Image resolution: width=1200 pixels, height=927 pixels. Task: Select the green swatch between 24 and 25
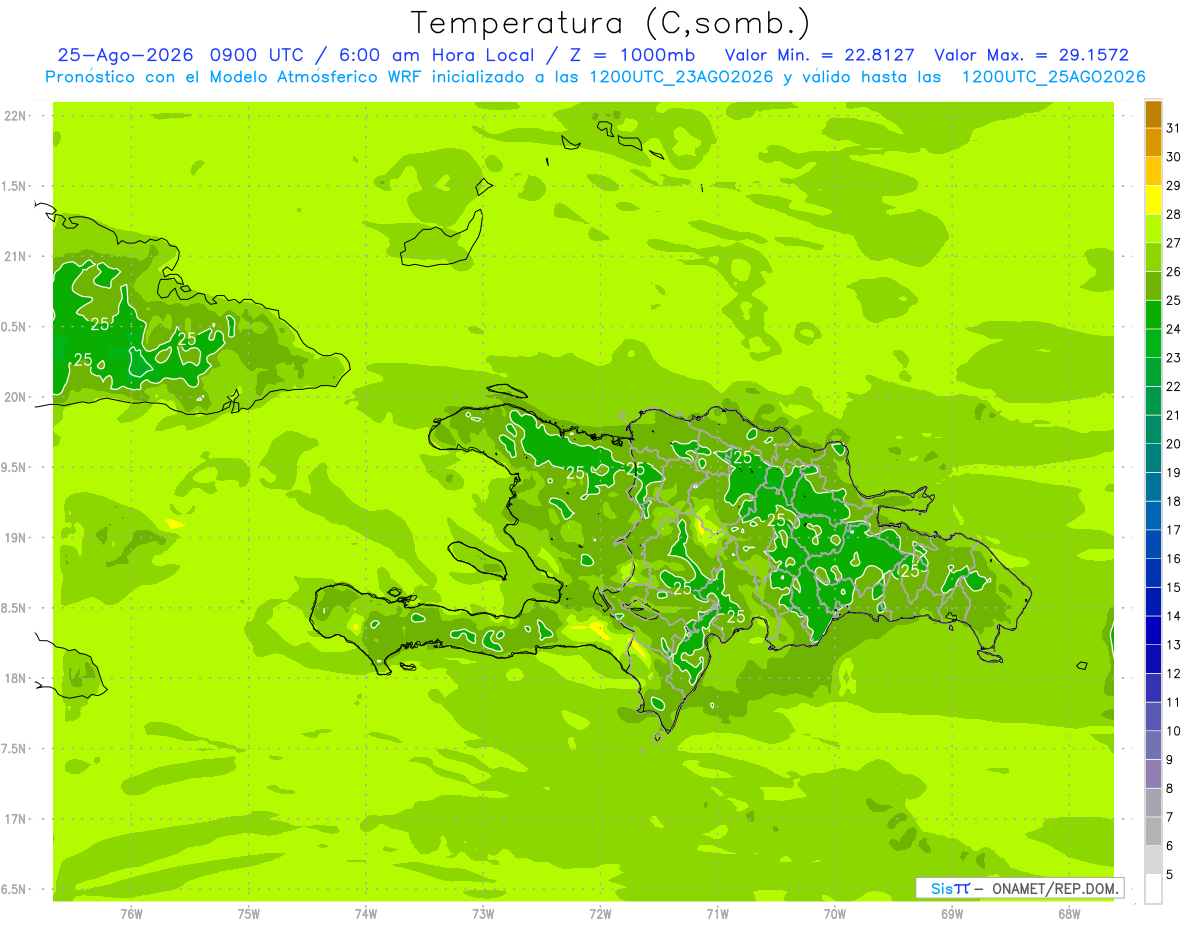pos(1153,315)
